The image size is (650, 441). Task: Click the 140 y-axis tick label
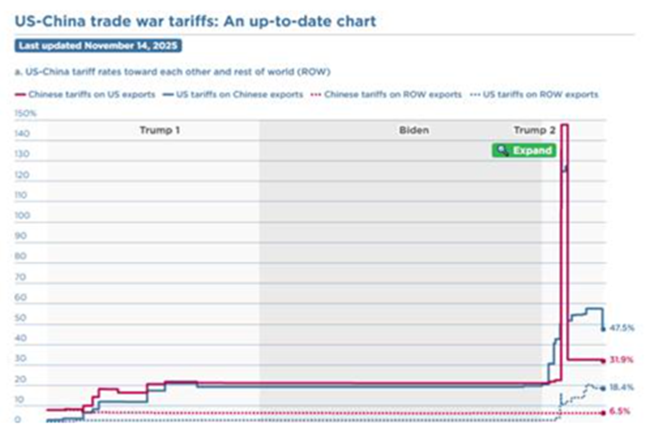(x=22, y=133)
